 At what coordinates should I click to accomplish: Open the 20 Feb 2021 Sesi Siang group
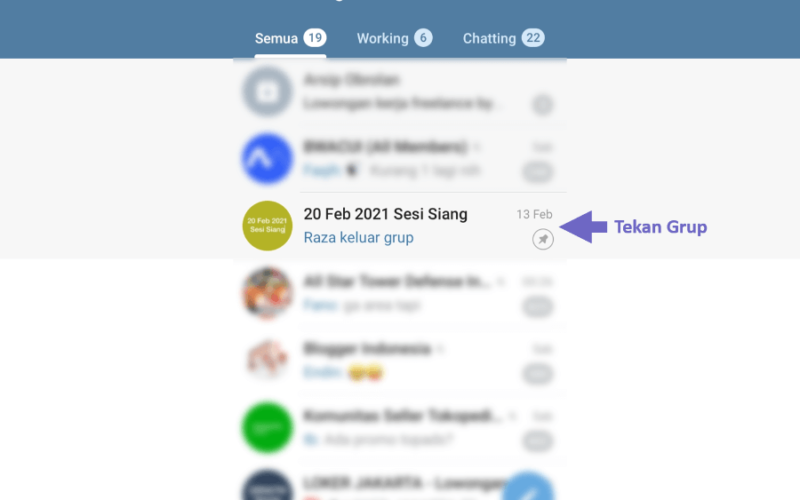click(400, 226)
